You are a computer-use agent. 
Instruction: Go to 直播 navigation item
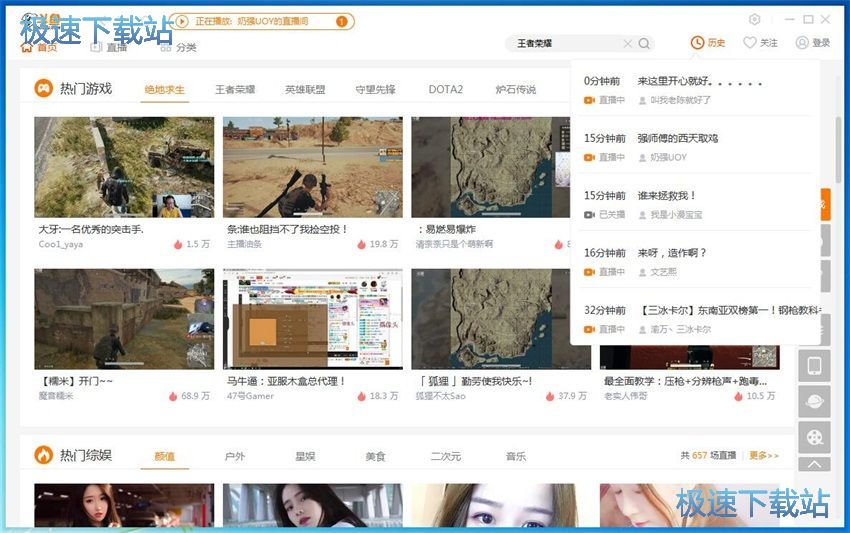click(x=109, y=47)
